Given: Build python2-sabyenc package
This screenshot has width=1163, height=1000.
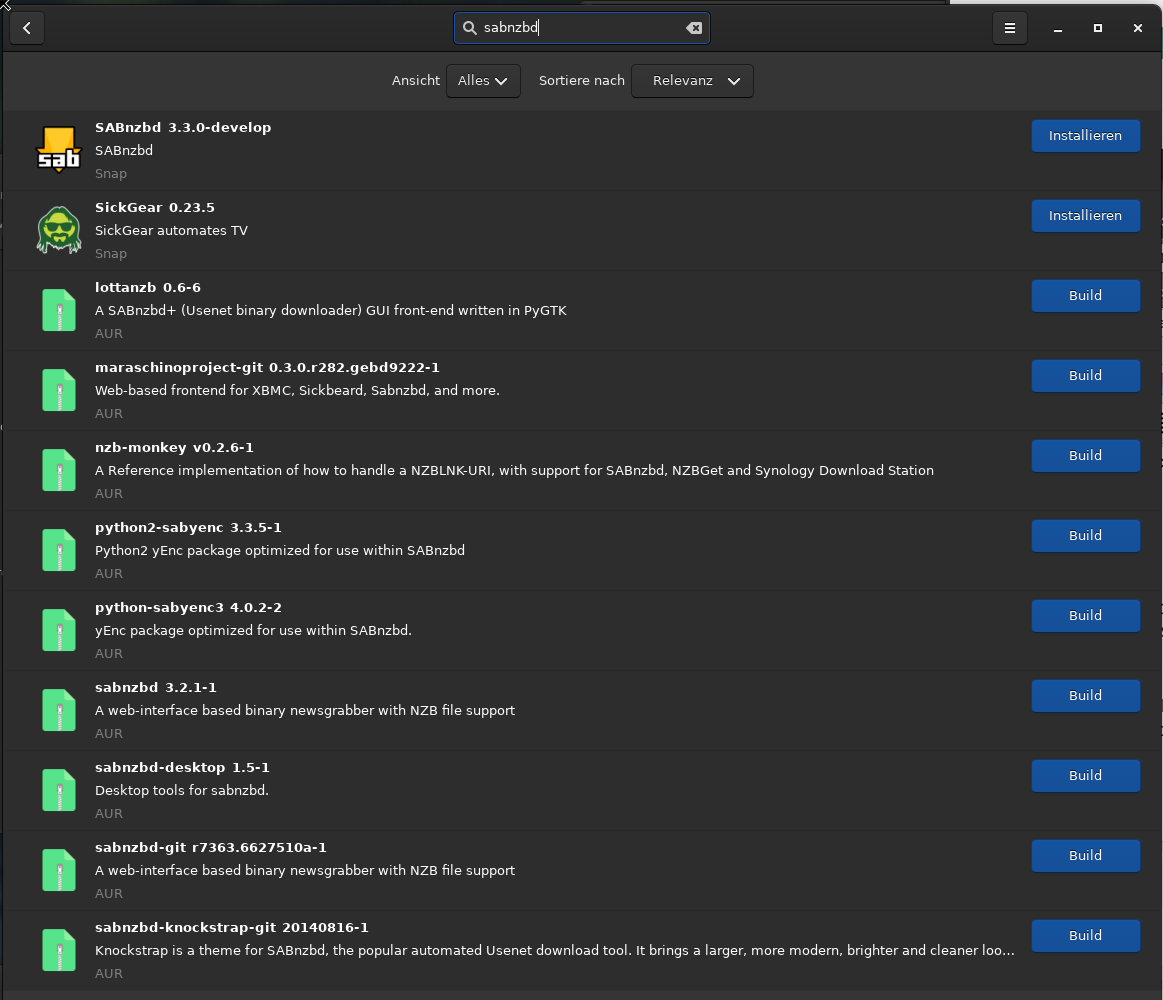Looking at the screenshot, I should (x=1085, y=536).
